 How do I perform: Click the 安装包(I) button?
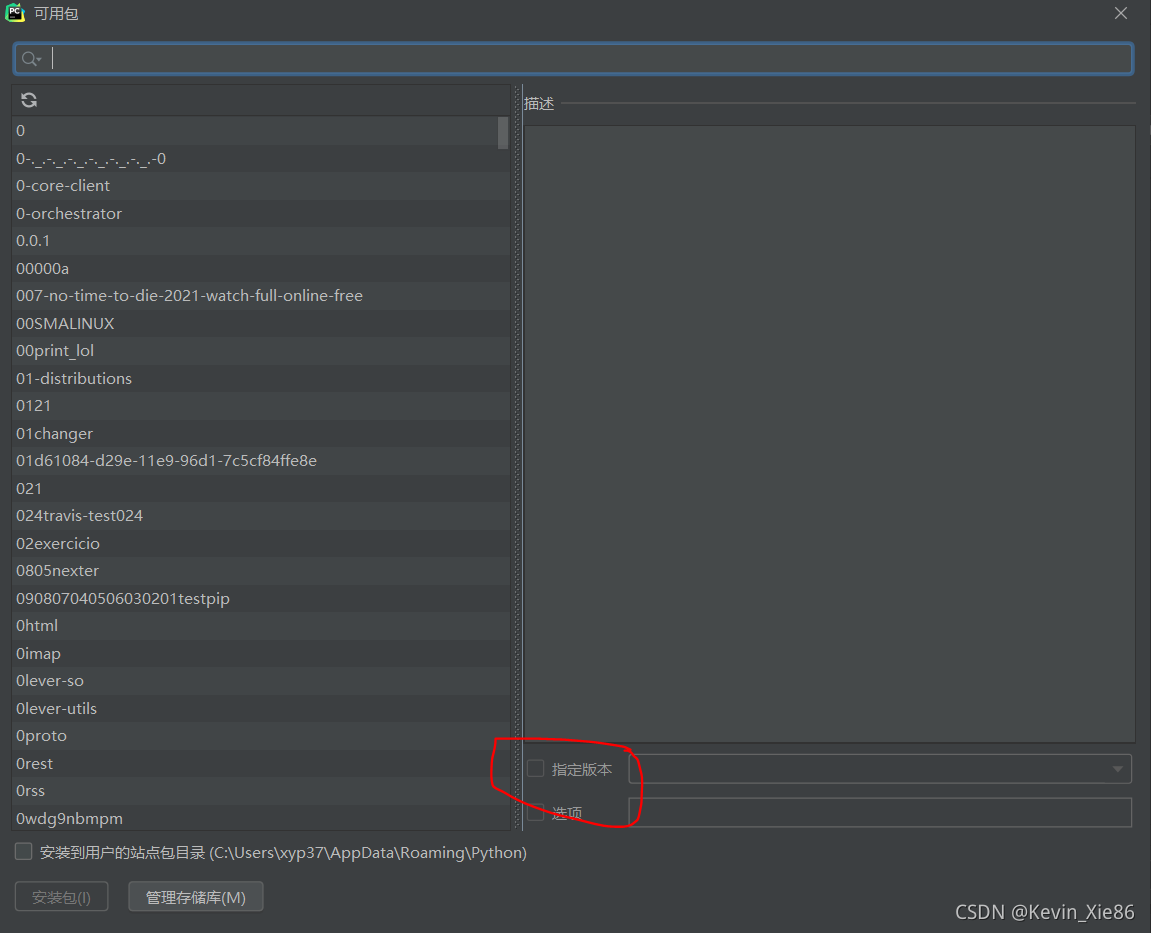(x=61, y=896)
